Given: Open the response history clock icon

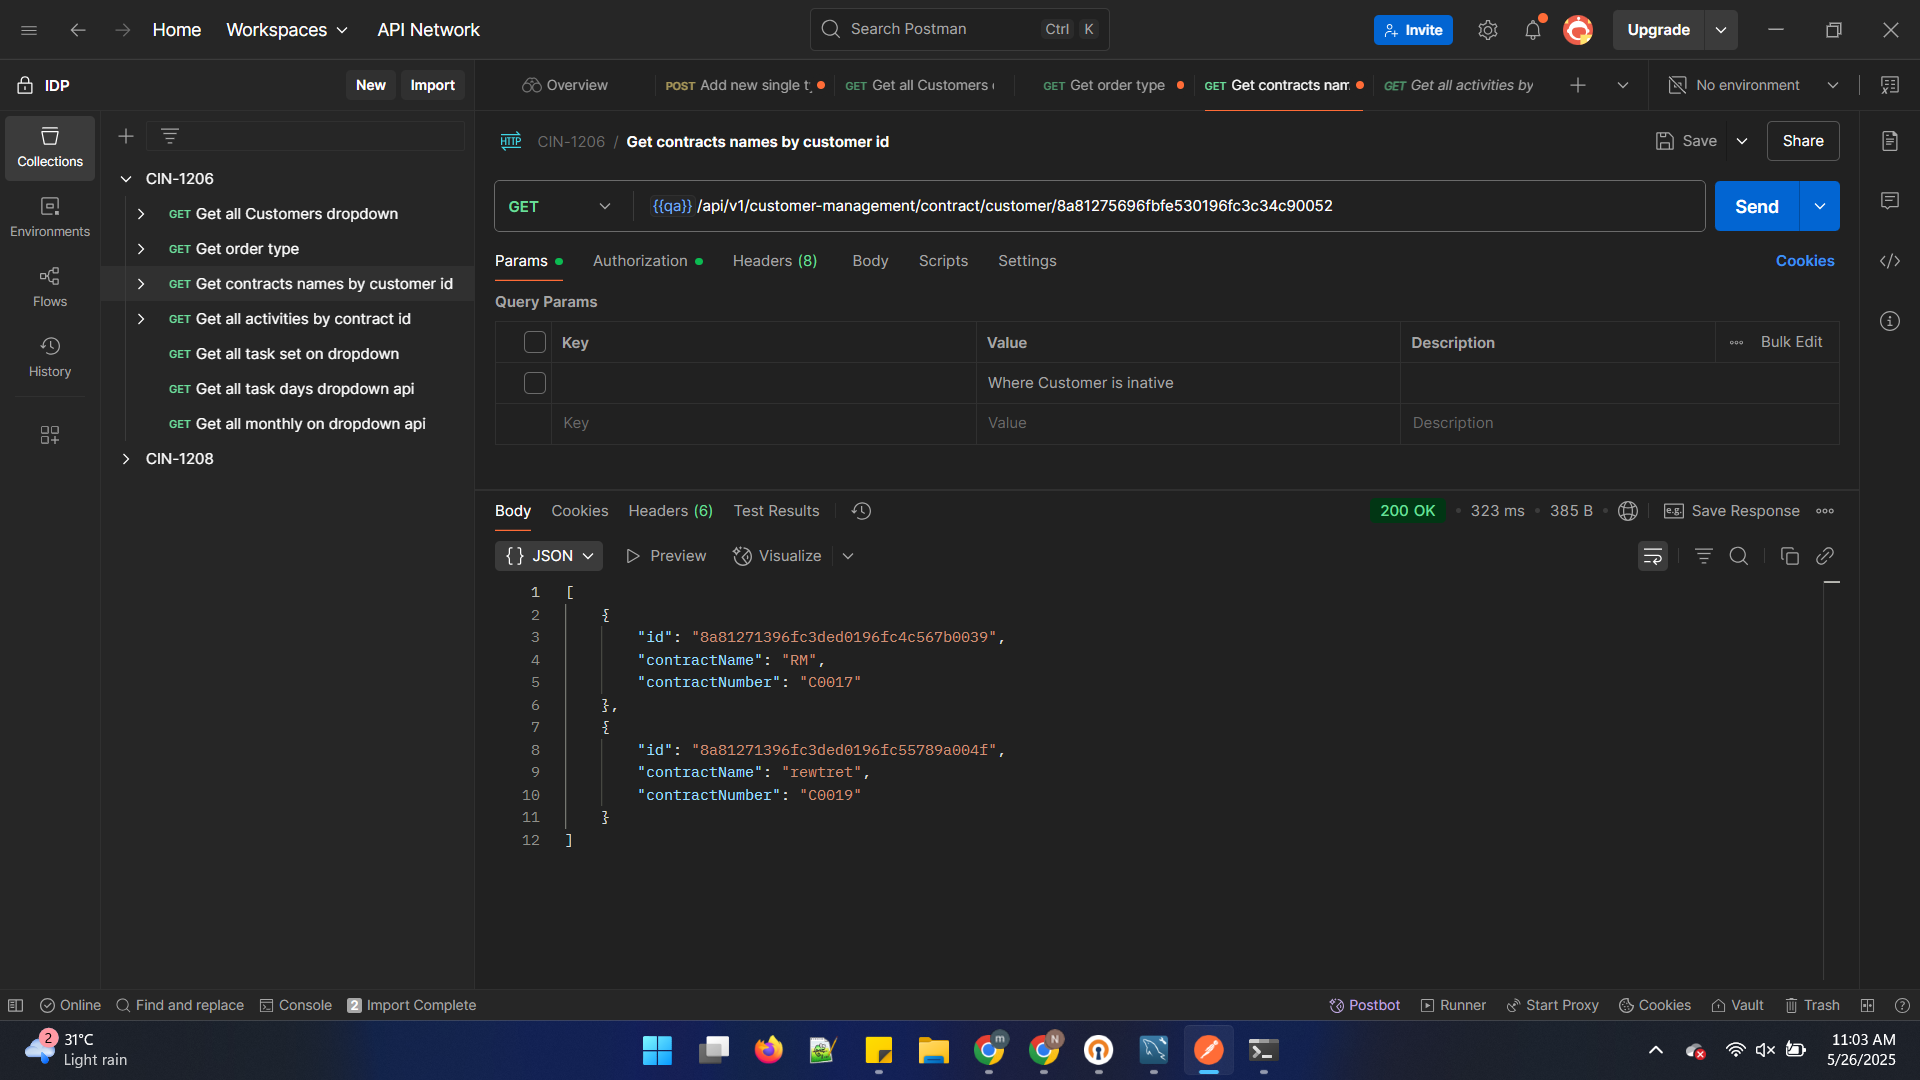Looking at the screenshot, I should [x=861, y=511].
